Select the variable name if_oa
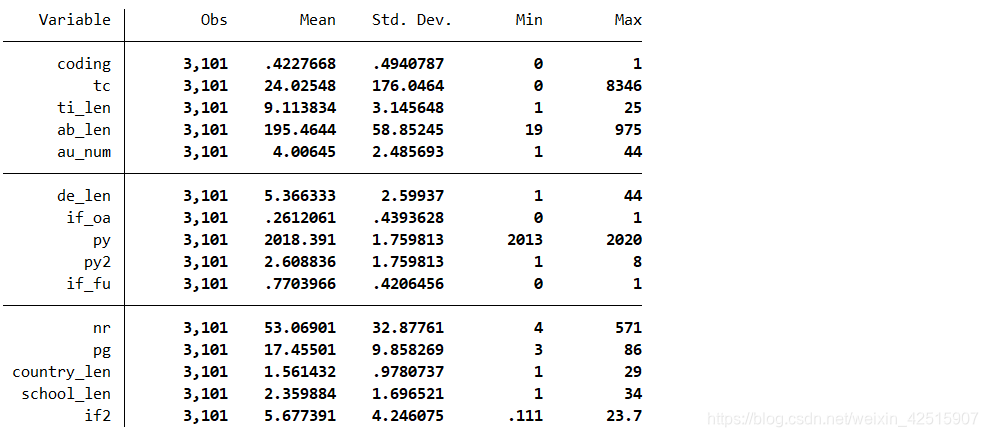 (88, 218)
